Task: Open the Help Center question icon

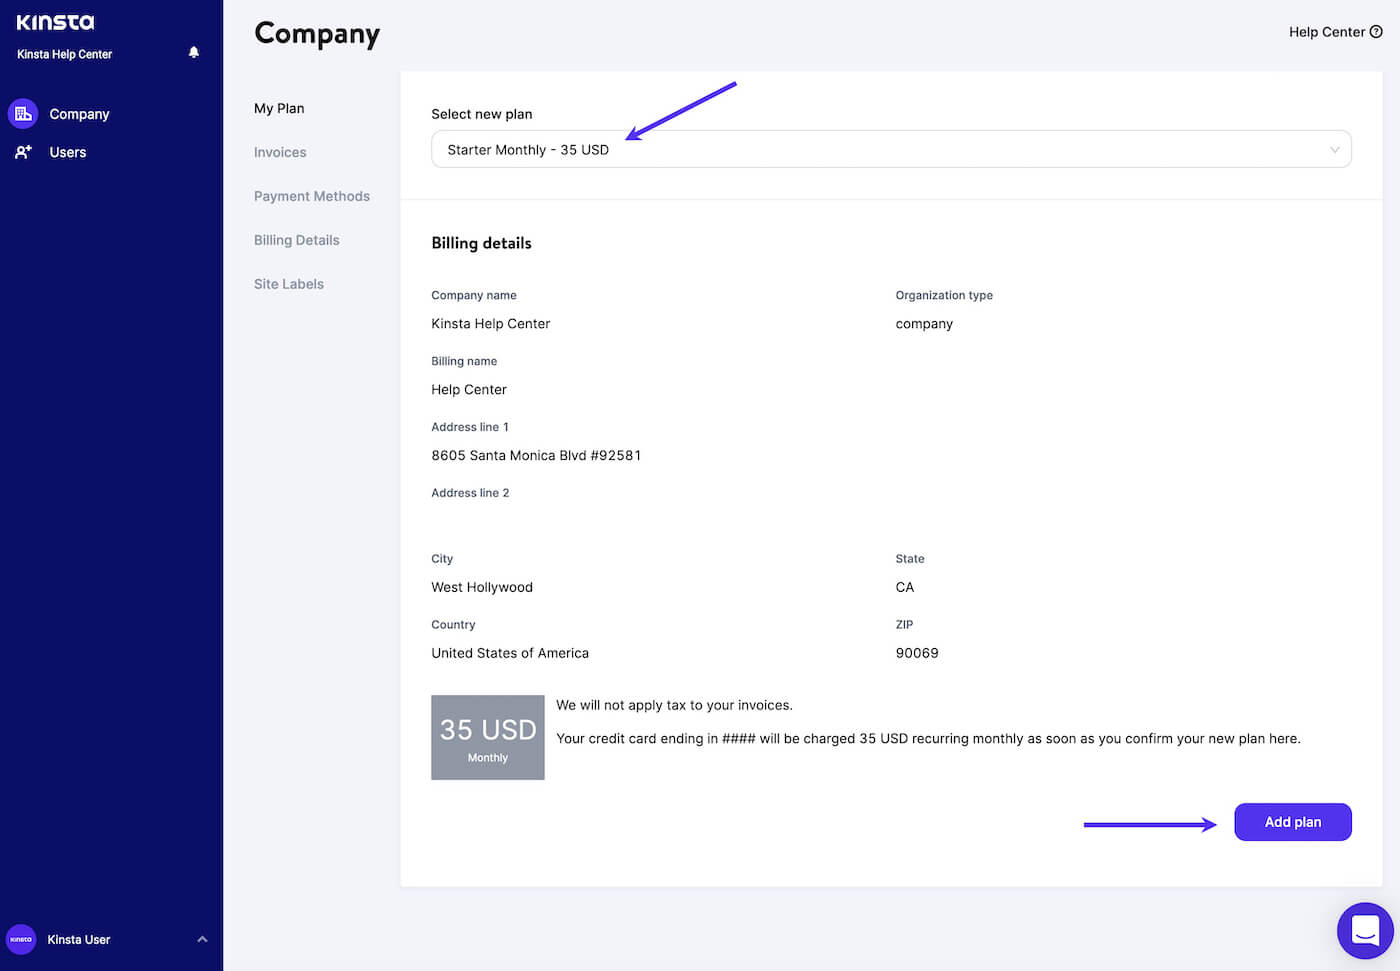Action: tap(1376, 32)
